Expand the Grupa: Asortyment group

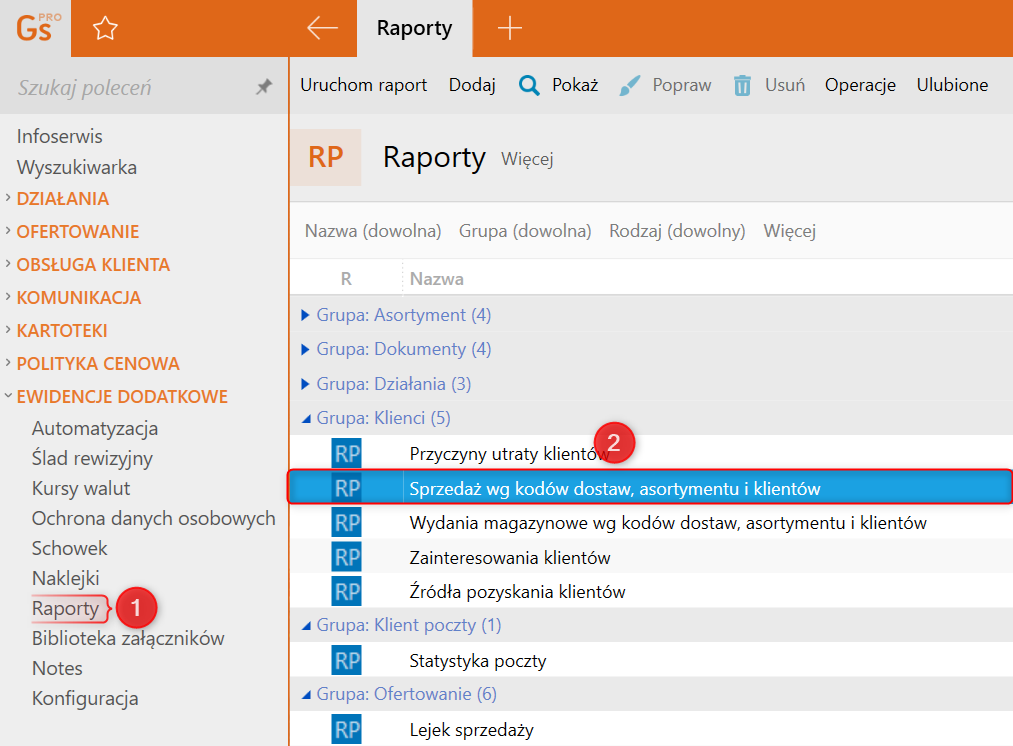click(306, 316)
